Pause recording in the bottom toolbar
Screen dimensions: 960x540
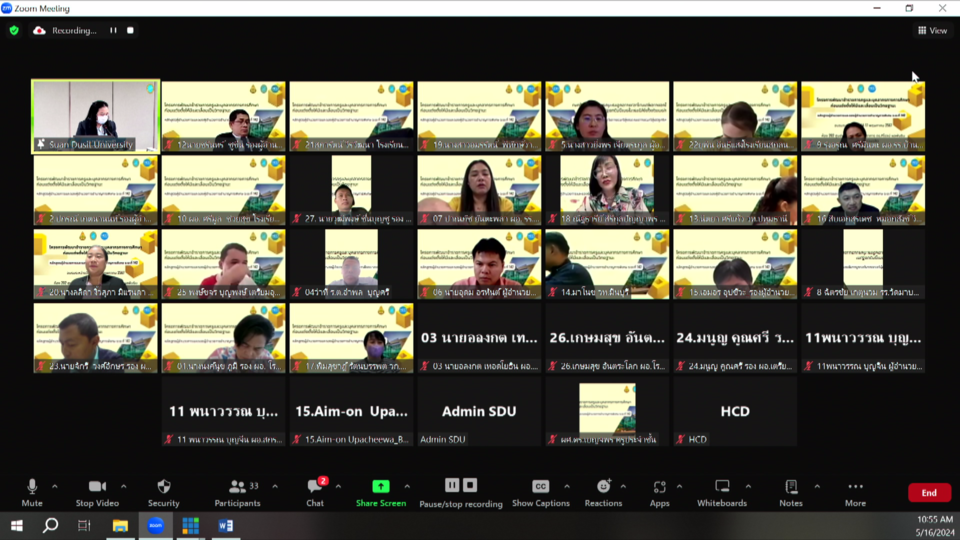click(451, 485)
